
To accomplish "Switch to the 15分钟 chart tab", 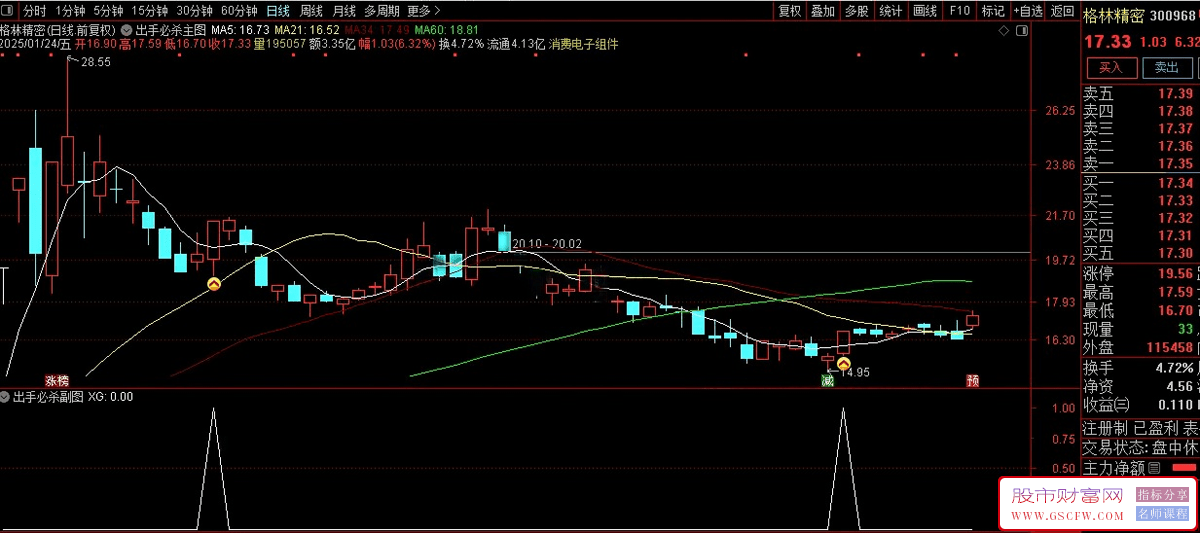I will pos(149,11).
